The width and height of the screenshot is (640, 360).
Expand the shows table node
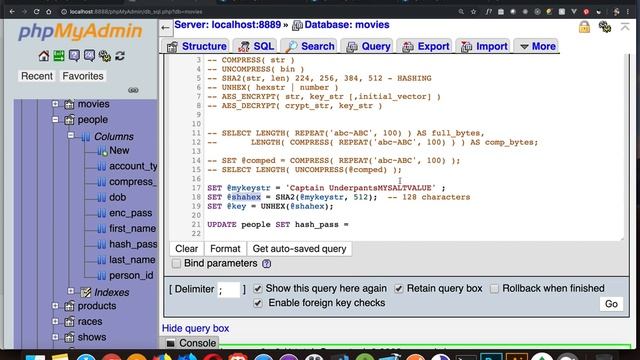click(x=55, y=337)
